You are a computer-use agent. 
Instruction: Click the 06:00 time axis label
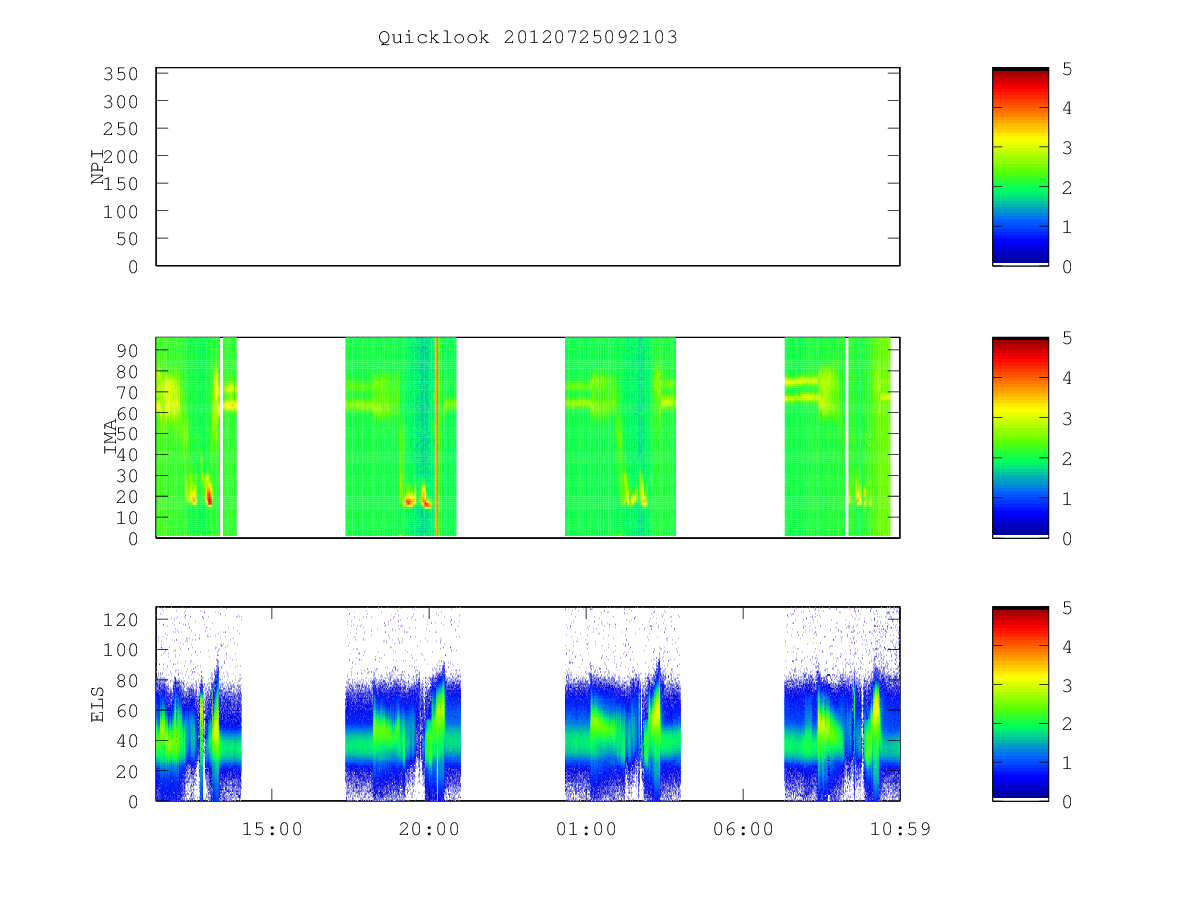tap(744, 829)
